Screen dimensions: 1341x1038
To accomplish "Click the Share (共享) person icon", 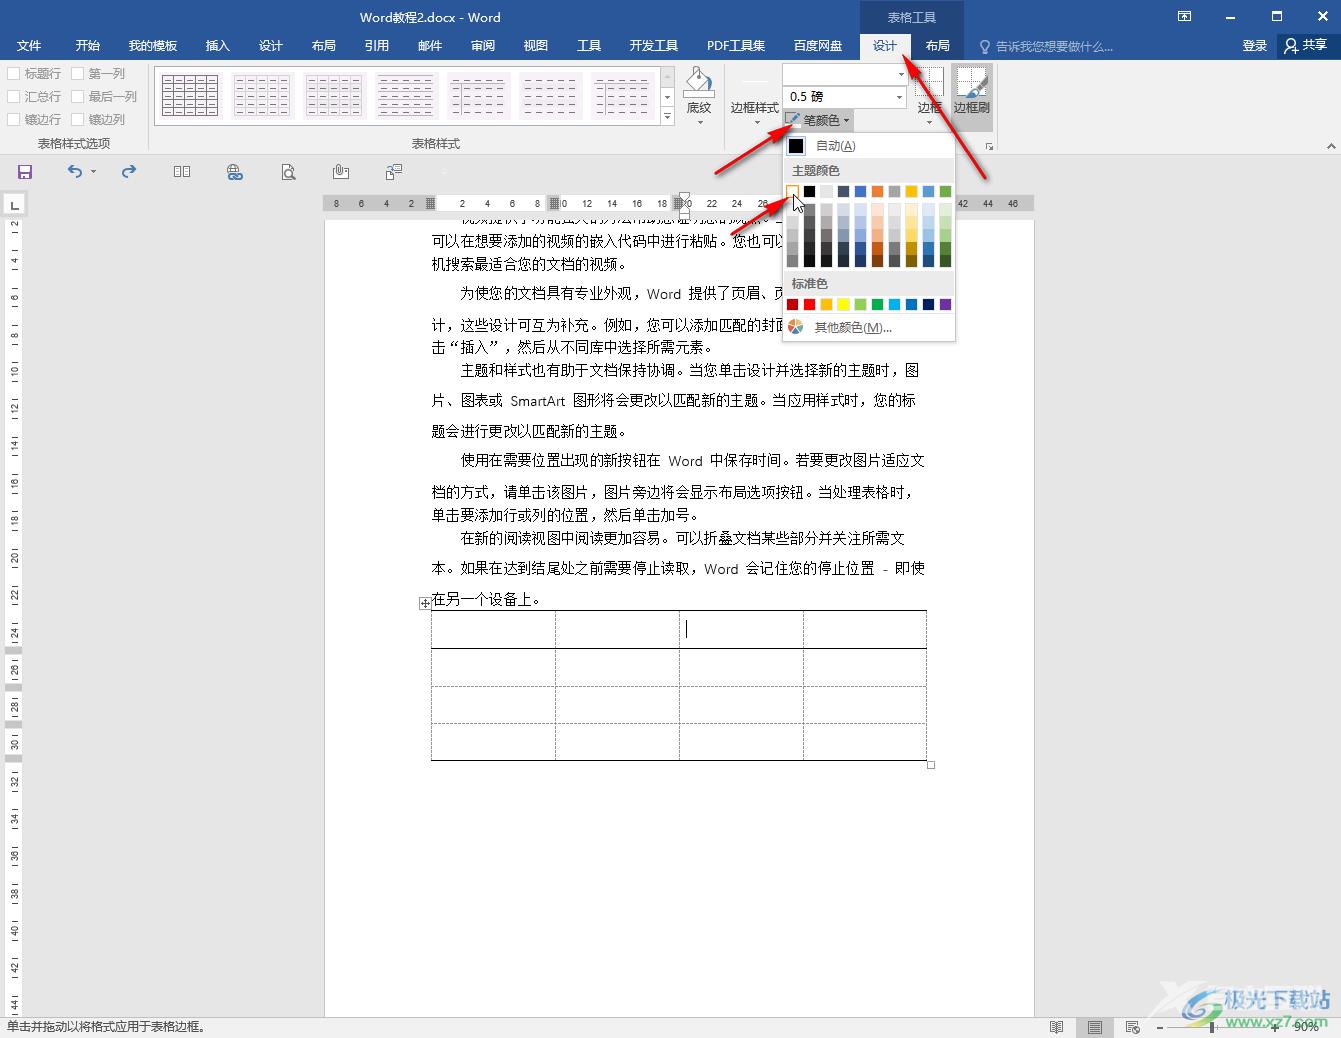I will tap(1292, 45).
